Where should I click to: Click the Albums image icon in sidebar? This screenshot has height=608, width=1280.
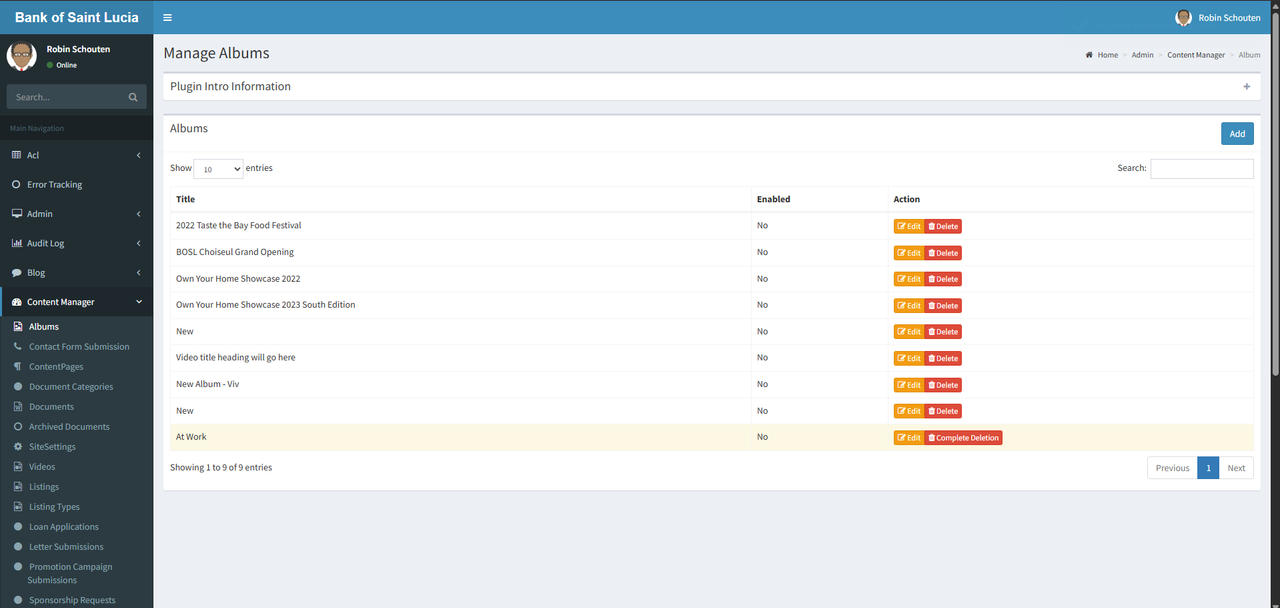19,326
